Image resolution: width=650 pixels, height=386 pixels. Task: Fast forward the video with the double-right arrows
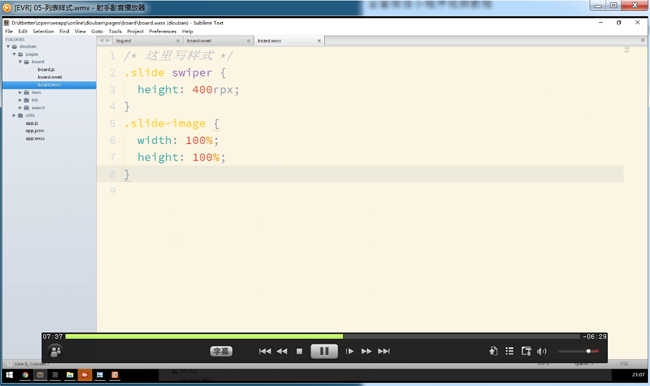pos(366,351)
